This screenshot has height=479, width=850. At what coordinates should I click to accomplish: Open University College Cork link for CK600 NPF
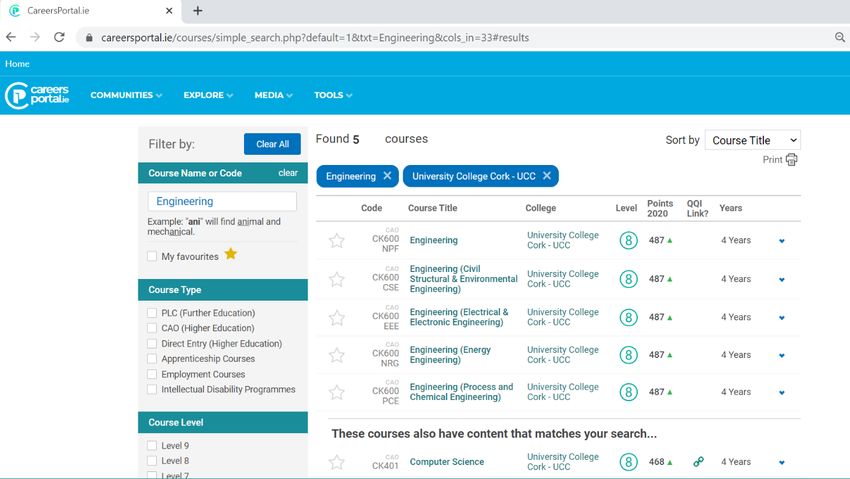pyautogui.click(x=563, y=240)
